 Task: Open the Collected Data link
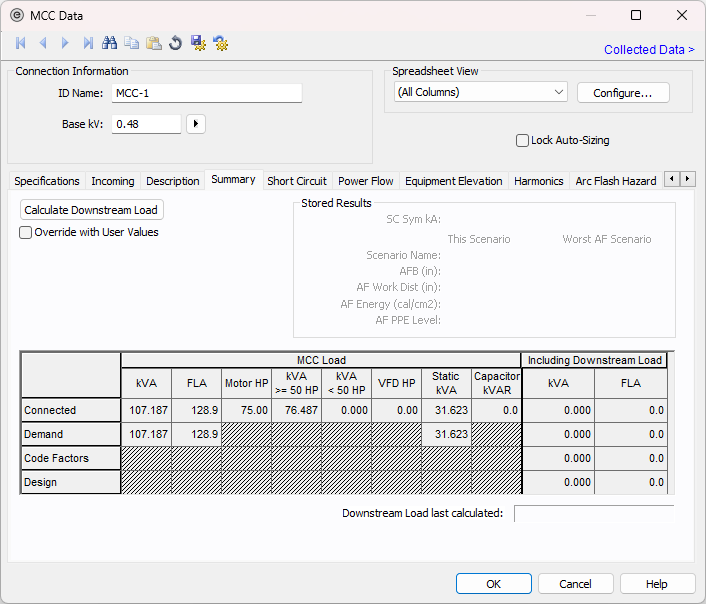[x=649, y=50]
